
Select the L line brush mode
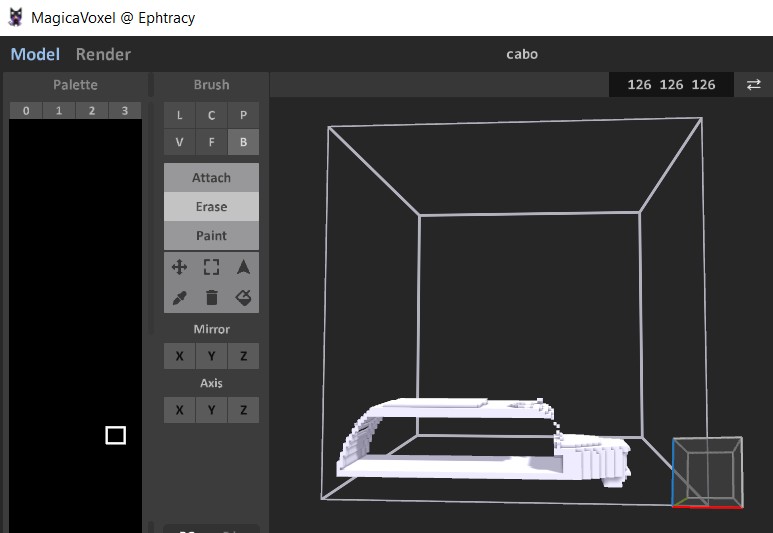tap(179, 115)
